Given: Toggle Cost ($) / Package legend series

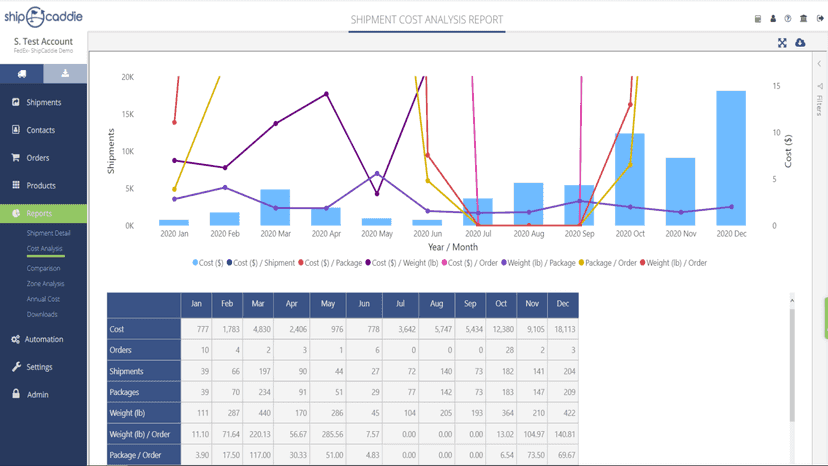Looking at the screenshot, I should click(330, 263).
